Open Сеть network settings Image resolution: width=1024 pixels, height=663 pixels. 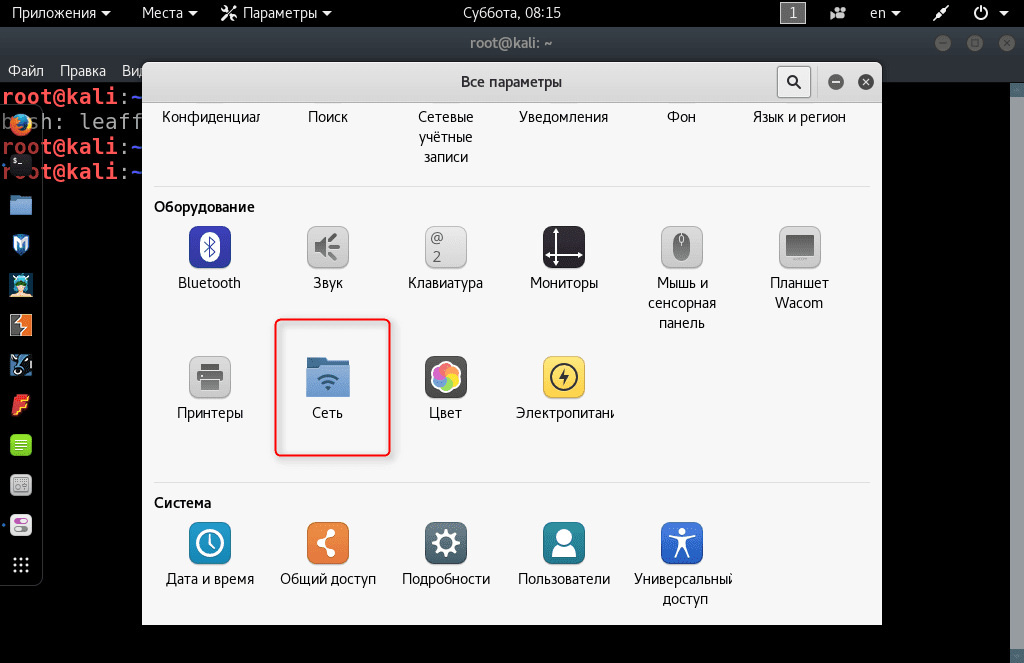[328, 388]
